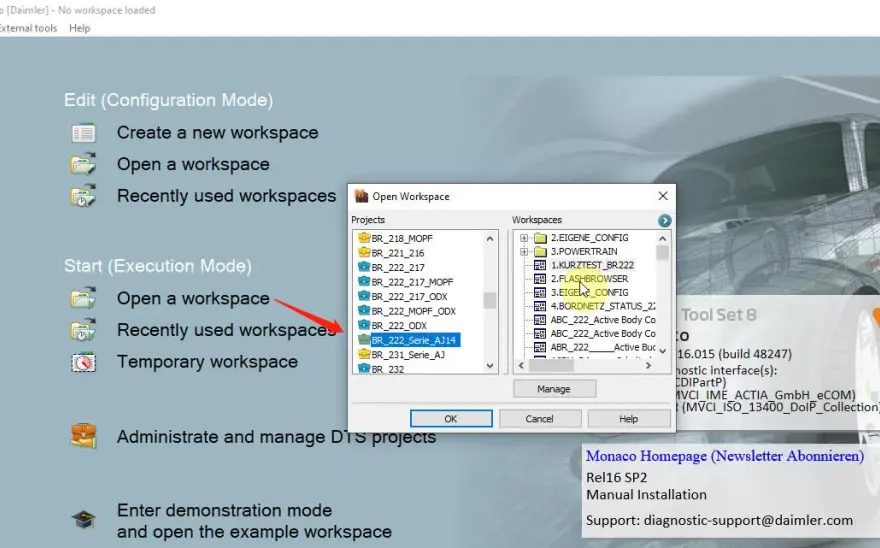The image size is (880, 548).
Task: Click Workspaces horizontal scroll right arrow
Action: [x=648, y=366]
